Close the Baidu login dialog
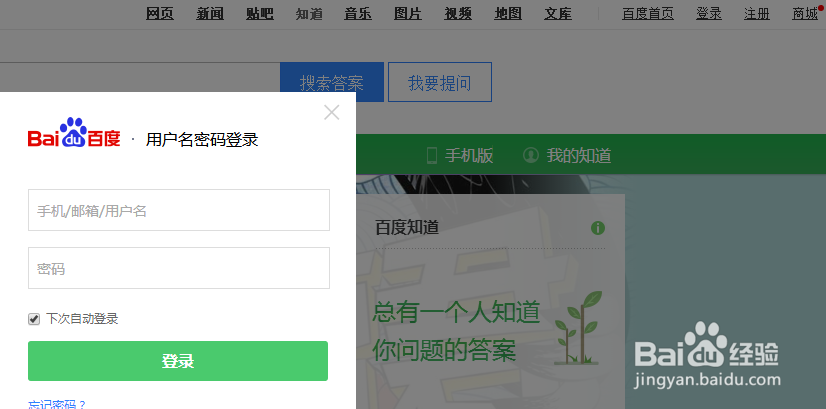 pos(331,112)
